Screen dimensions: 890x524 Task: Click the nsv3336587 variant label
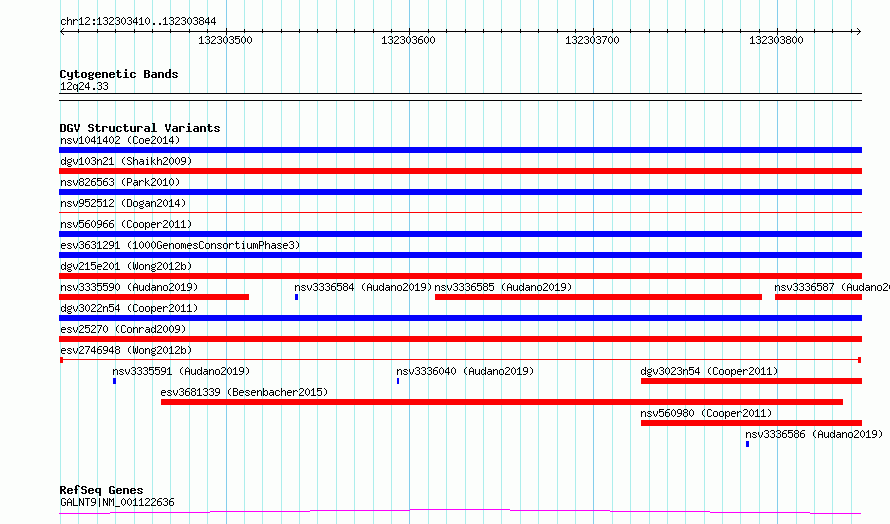[832, 287]
